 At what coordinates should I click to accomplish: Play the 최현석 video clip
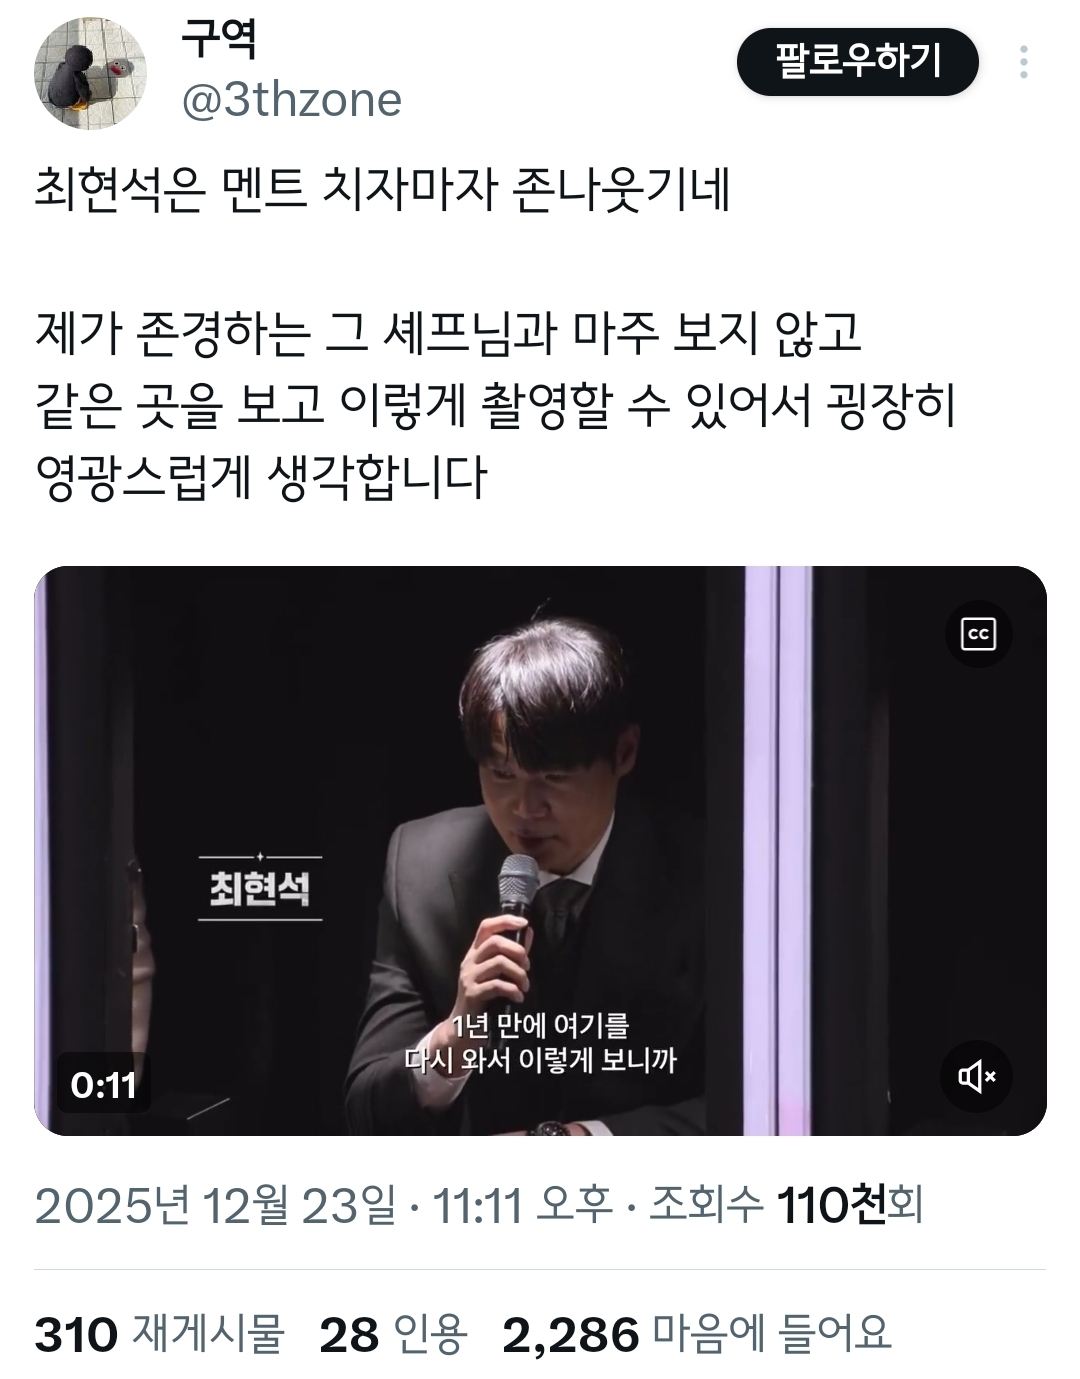pos(540,851)
